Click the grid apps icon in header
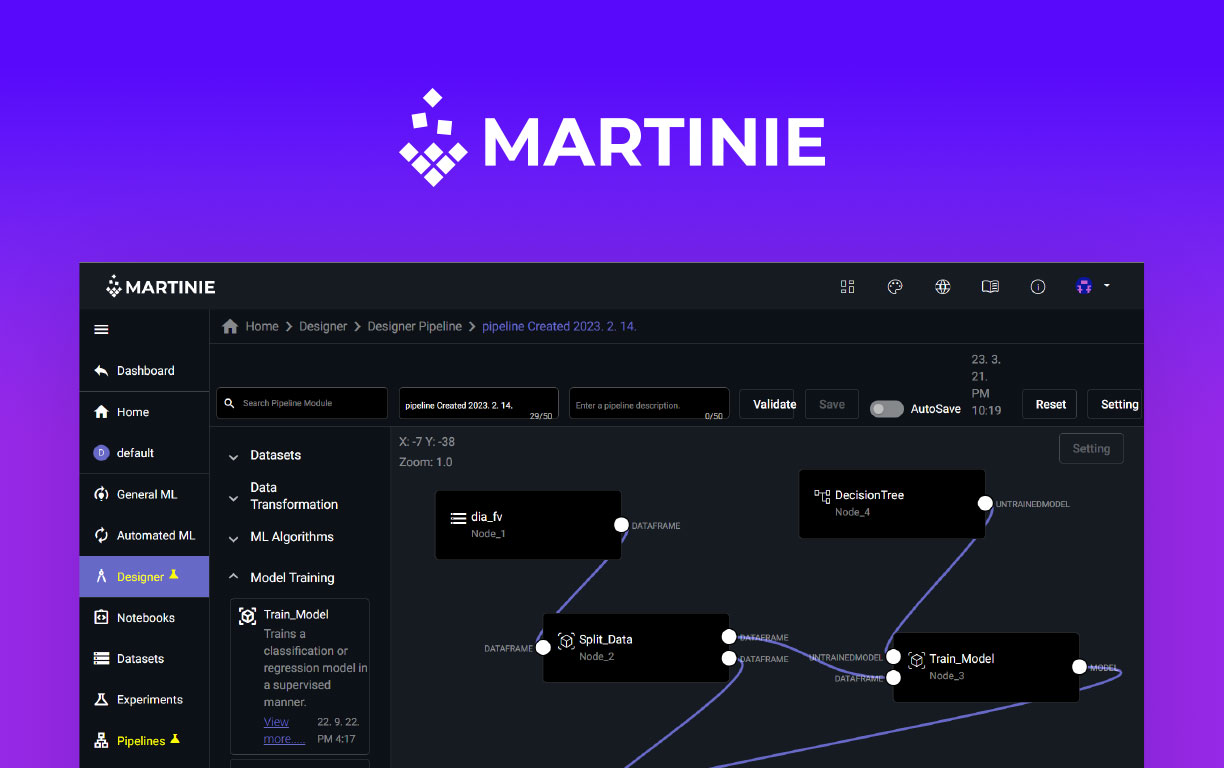 (x=847, y=287)
